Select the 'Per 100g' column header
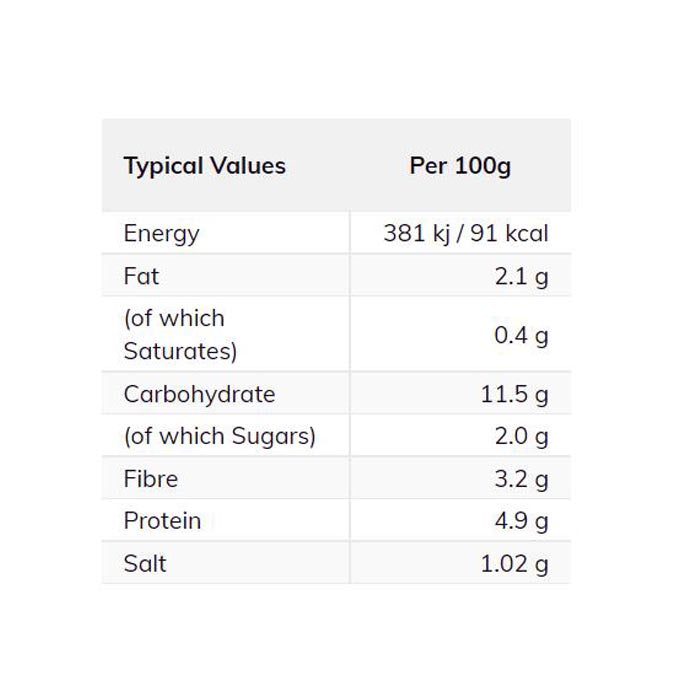Screen dimensions: 700x700 point(460,166)
